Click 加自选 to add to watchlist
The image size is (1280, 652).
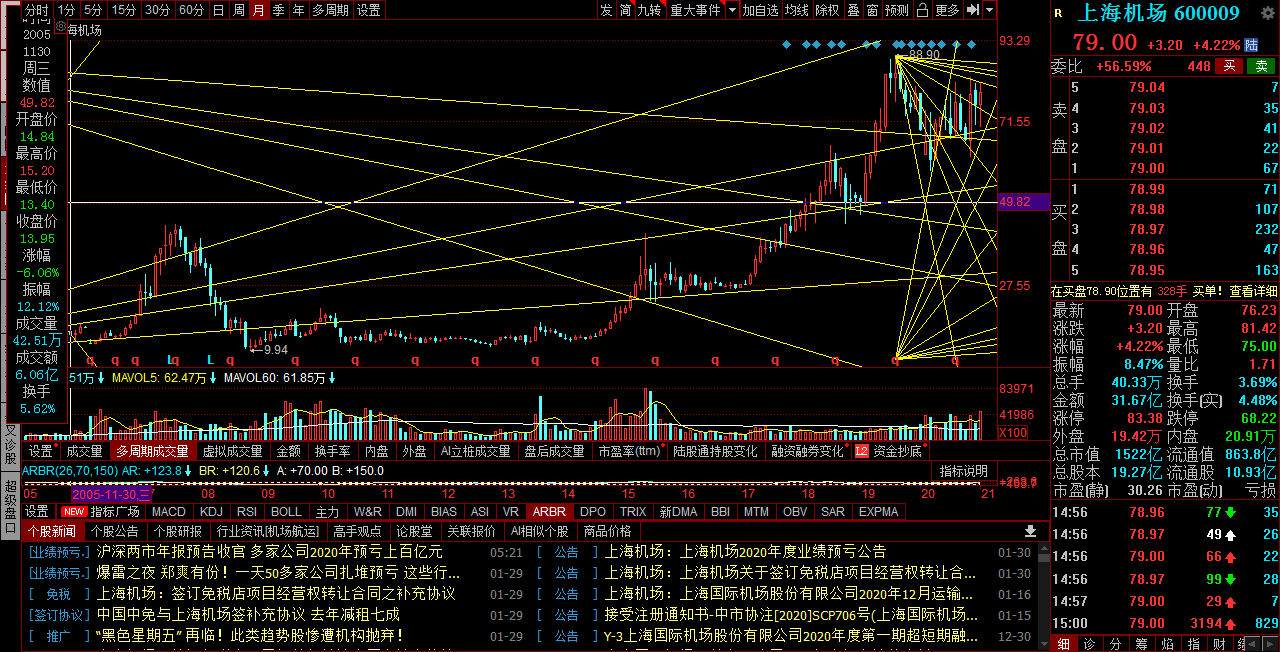coord(760,10)
